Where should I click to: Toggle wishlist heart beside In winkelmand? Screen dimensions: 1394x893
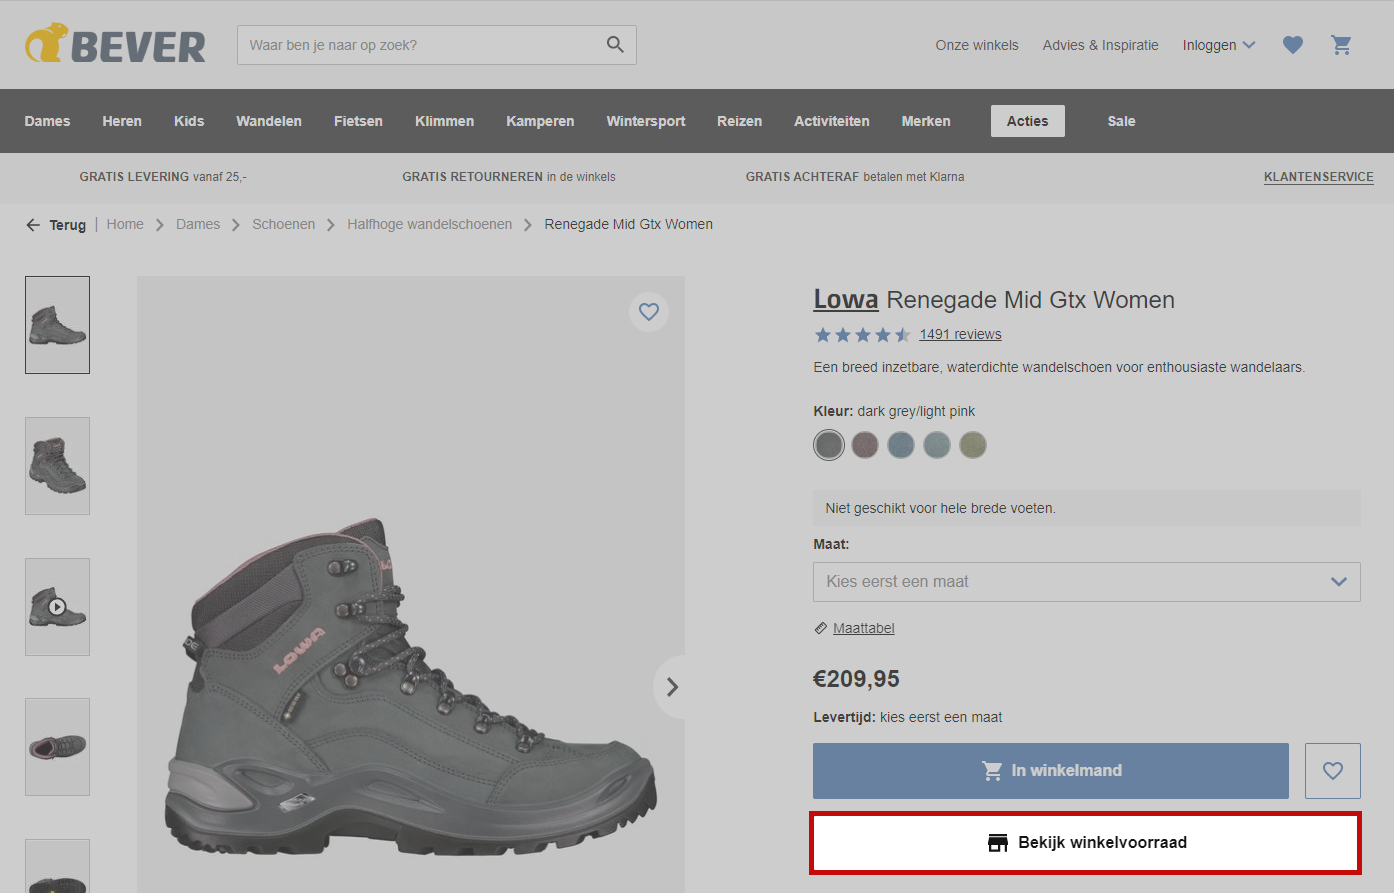(x=1332, y=771)
